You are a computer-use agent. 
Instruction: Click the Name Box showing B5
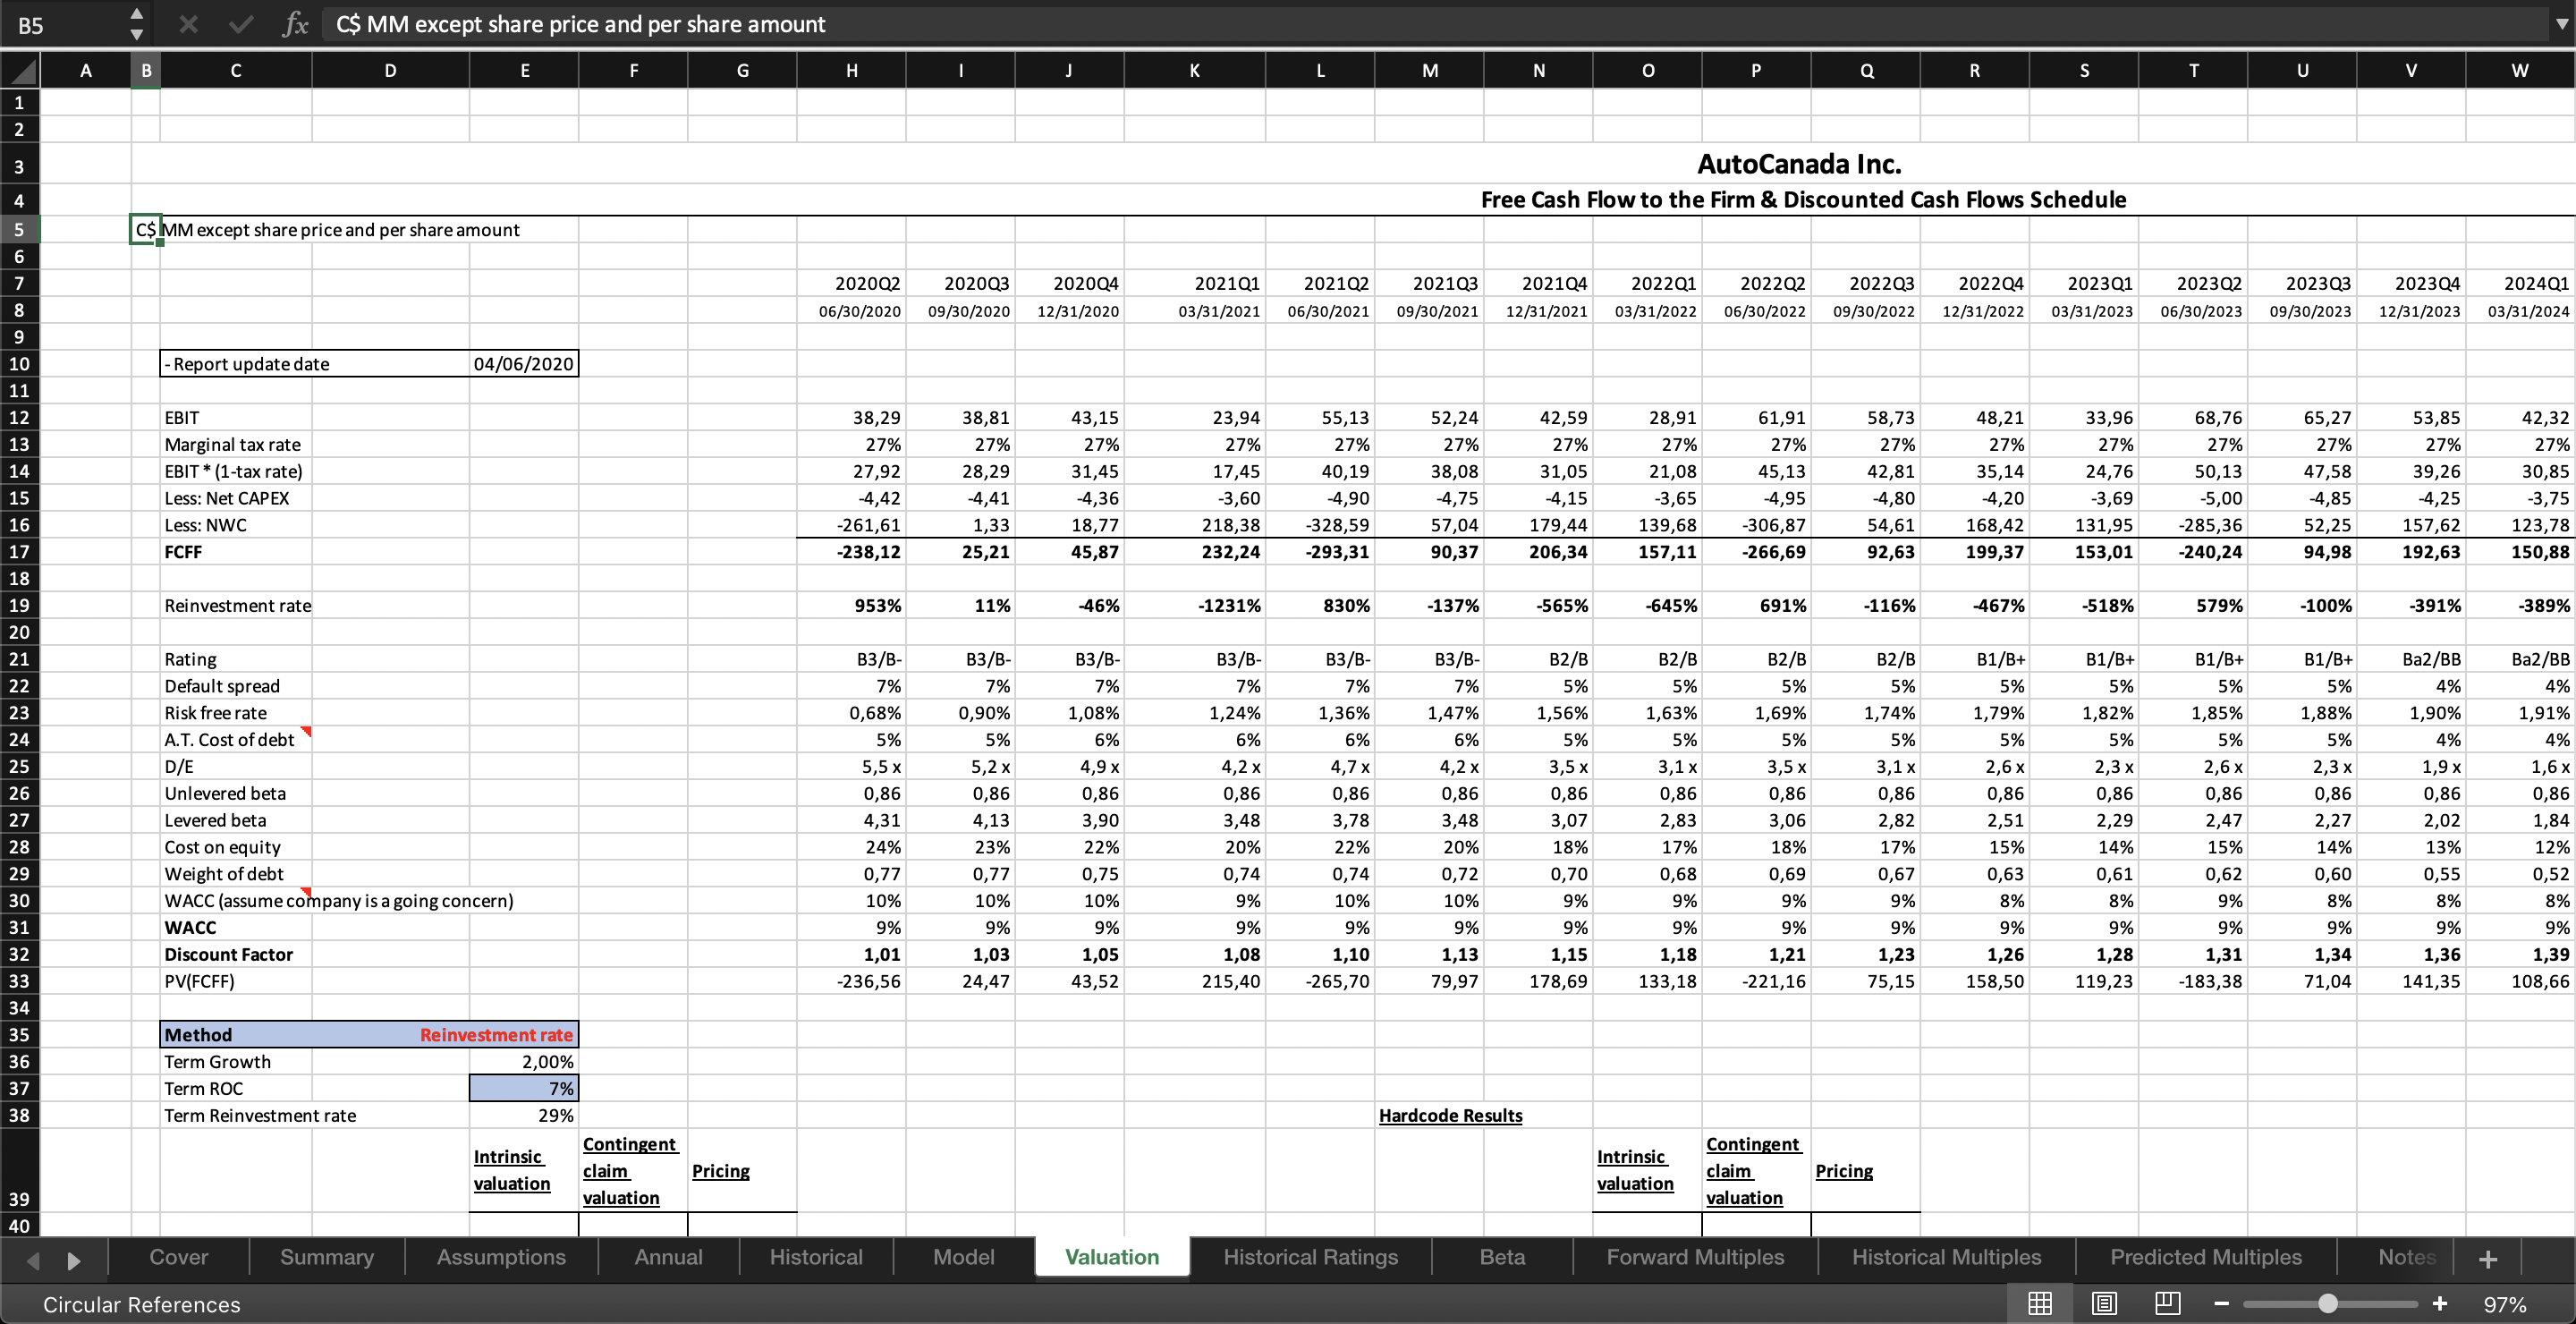pyautogui.click(x=60, y=25)
